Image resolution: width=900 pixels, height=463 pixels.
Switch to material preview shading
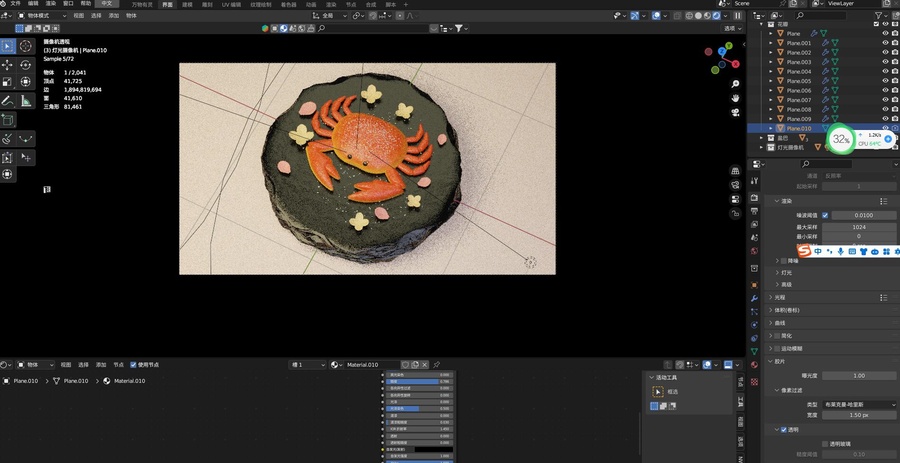click(x=708, y=16)
